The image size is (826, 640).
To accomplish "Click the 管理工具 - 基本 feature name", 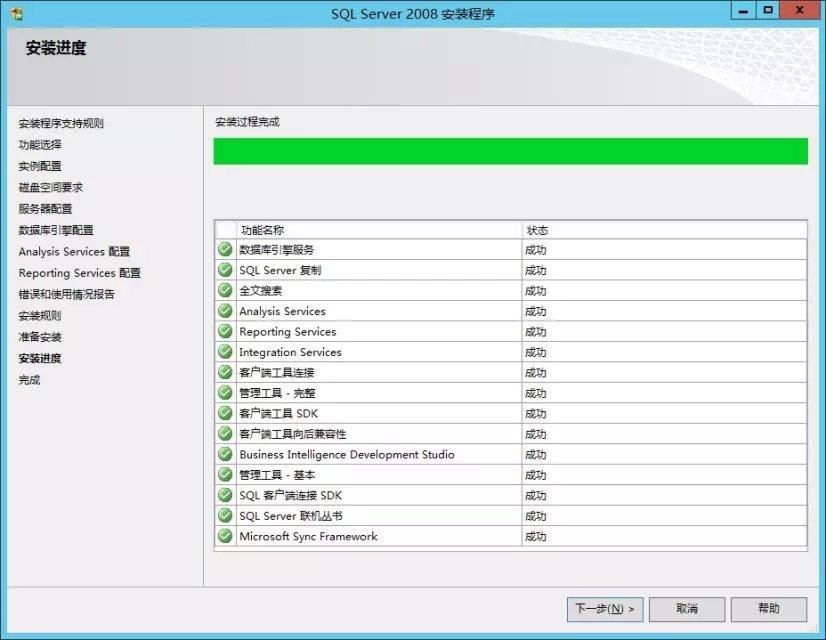I will tap(277, 475).
